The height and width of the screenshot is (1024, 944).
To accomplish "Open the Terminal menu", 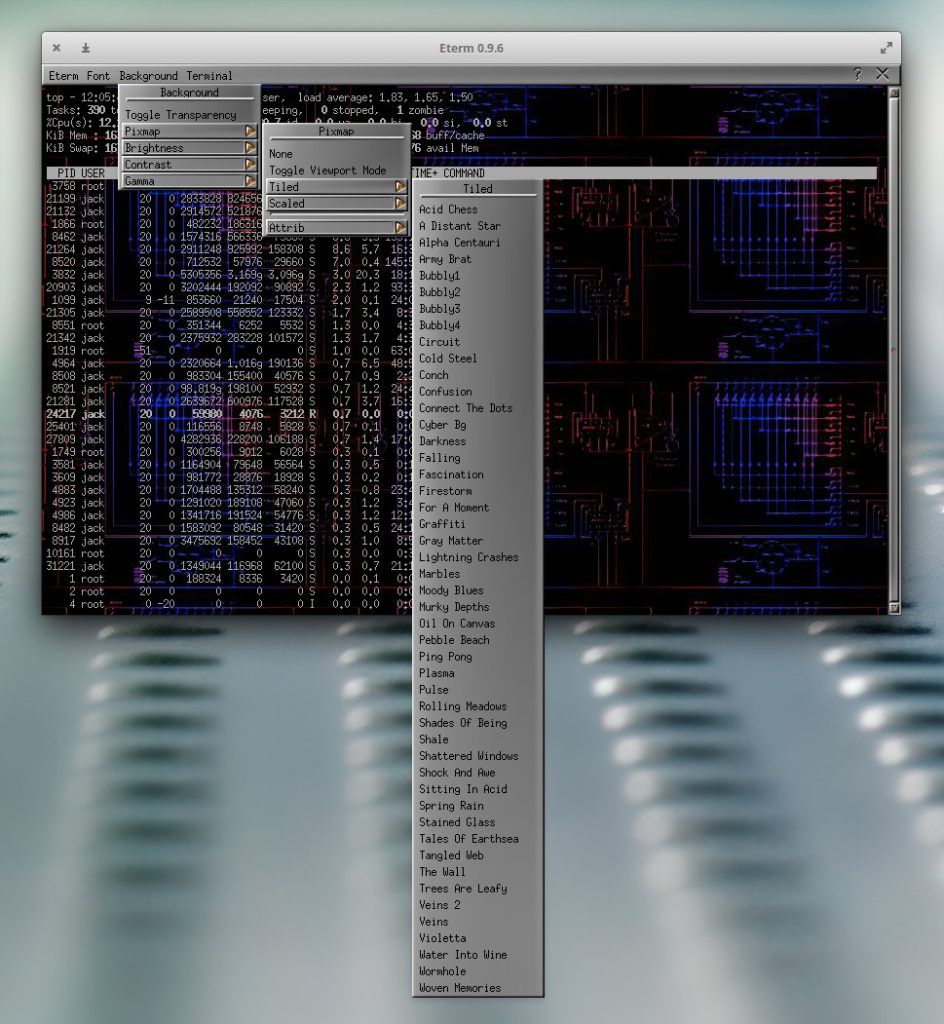I will point(209,76).
